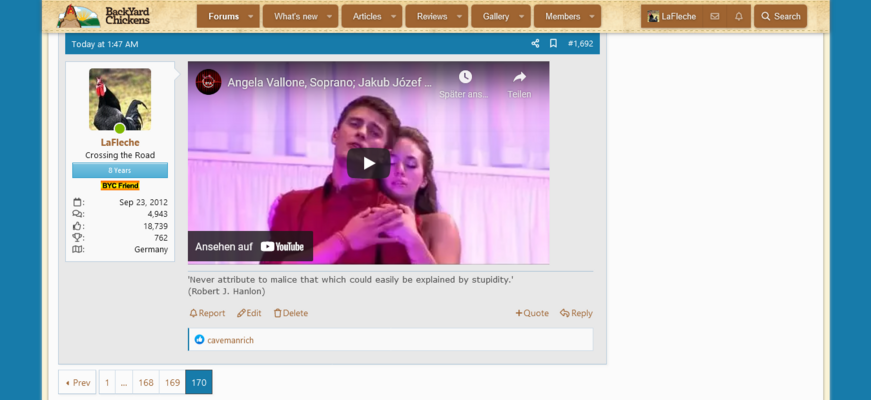Open the alerts bell icon
The height and width of the screenshot is (400, 871).
tap(739, 17)
